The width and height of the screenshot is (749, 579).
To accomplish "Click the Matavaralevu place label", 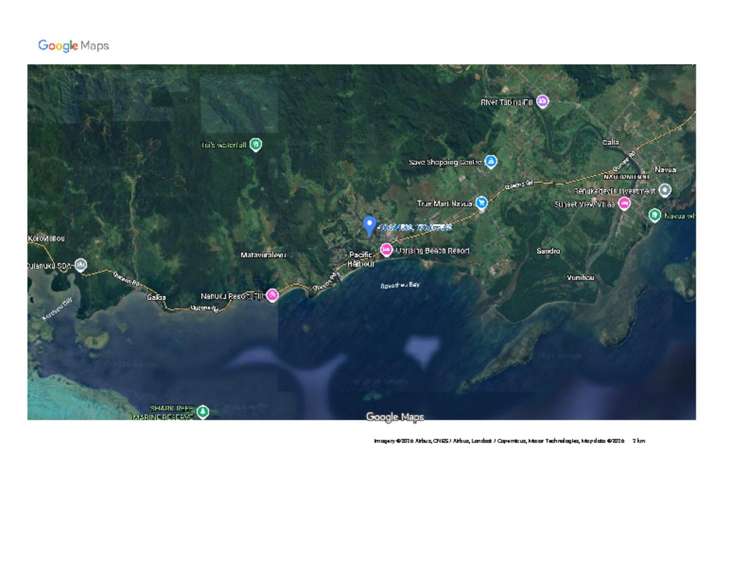I will (263, 255).
